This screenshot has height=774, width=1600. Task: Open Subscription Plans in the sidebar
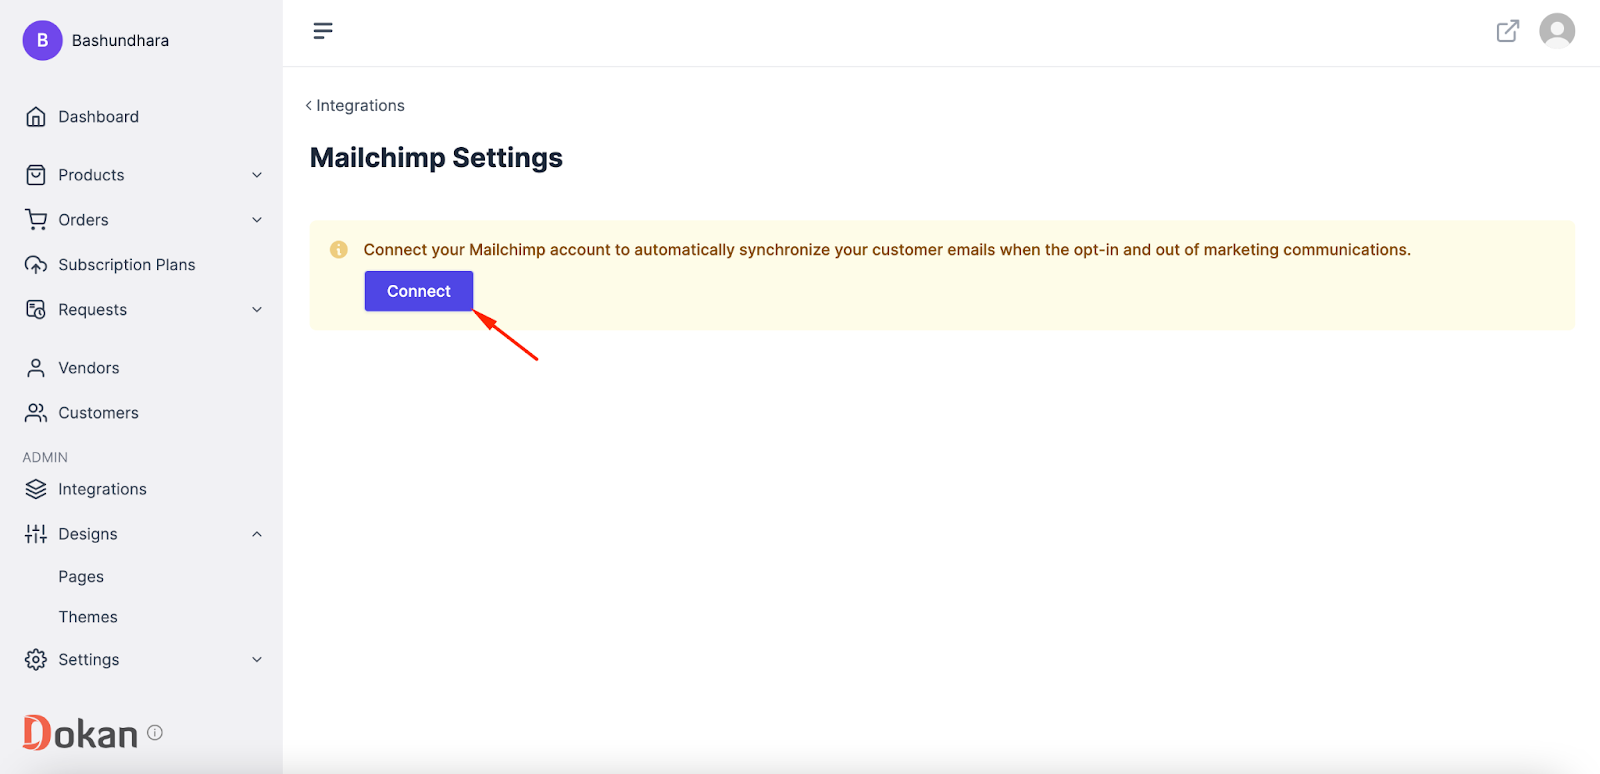(x=126, y=265)
